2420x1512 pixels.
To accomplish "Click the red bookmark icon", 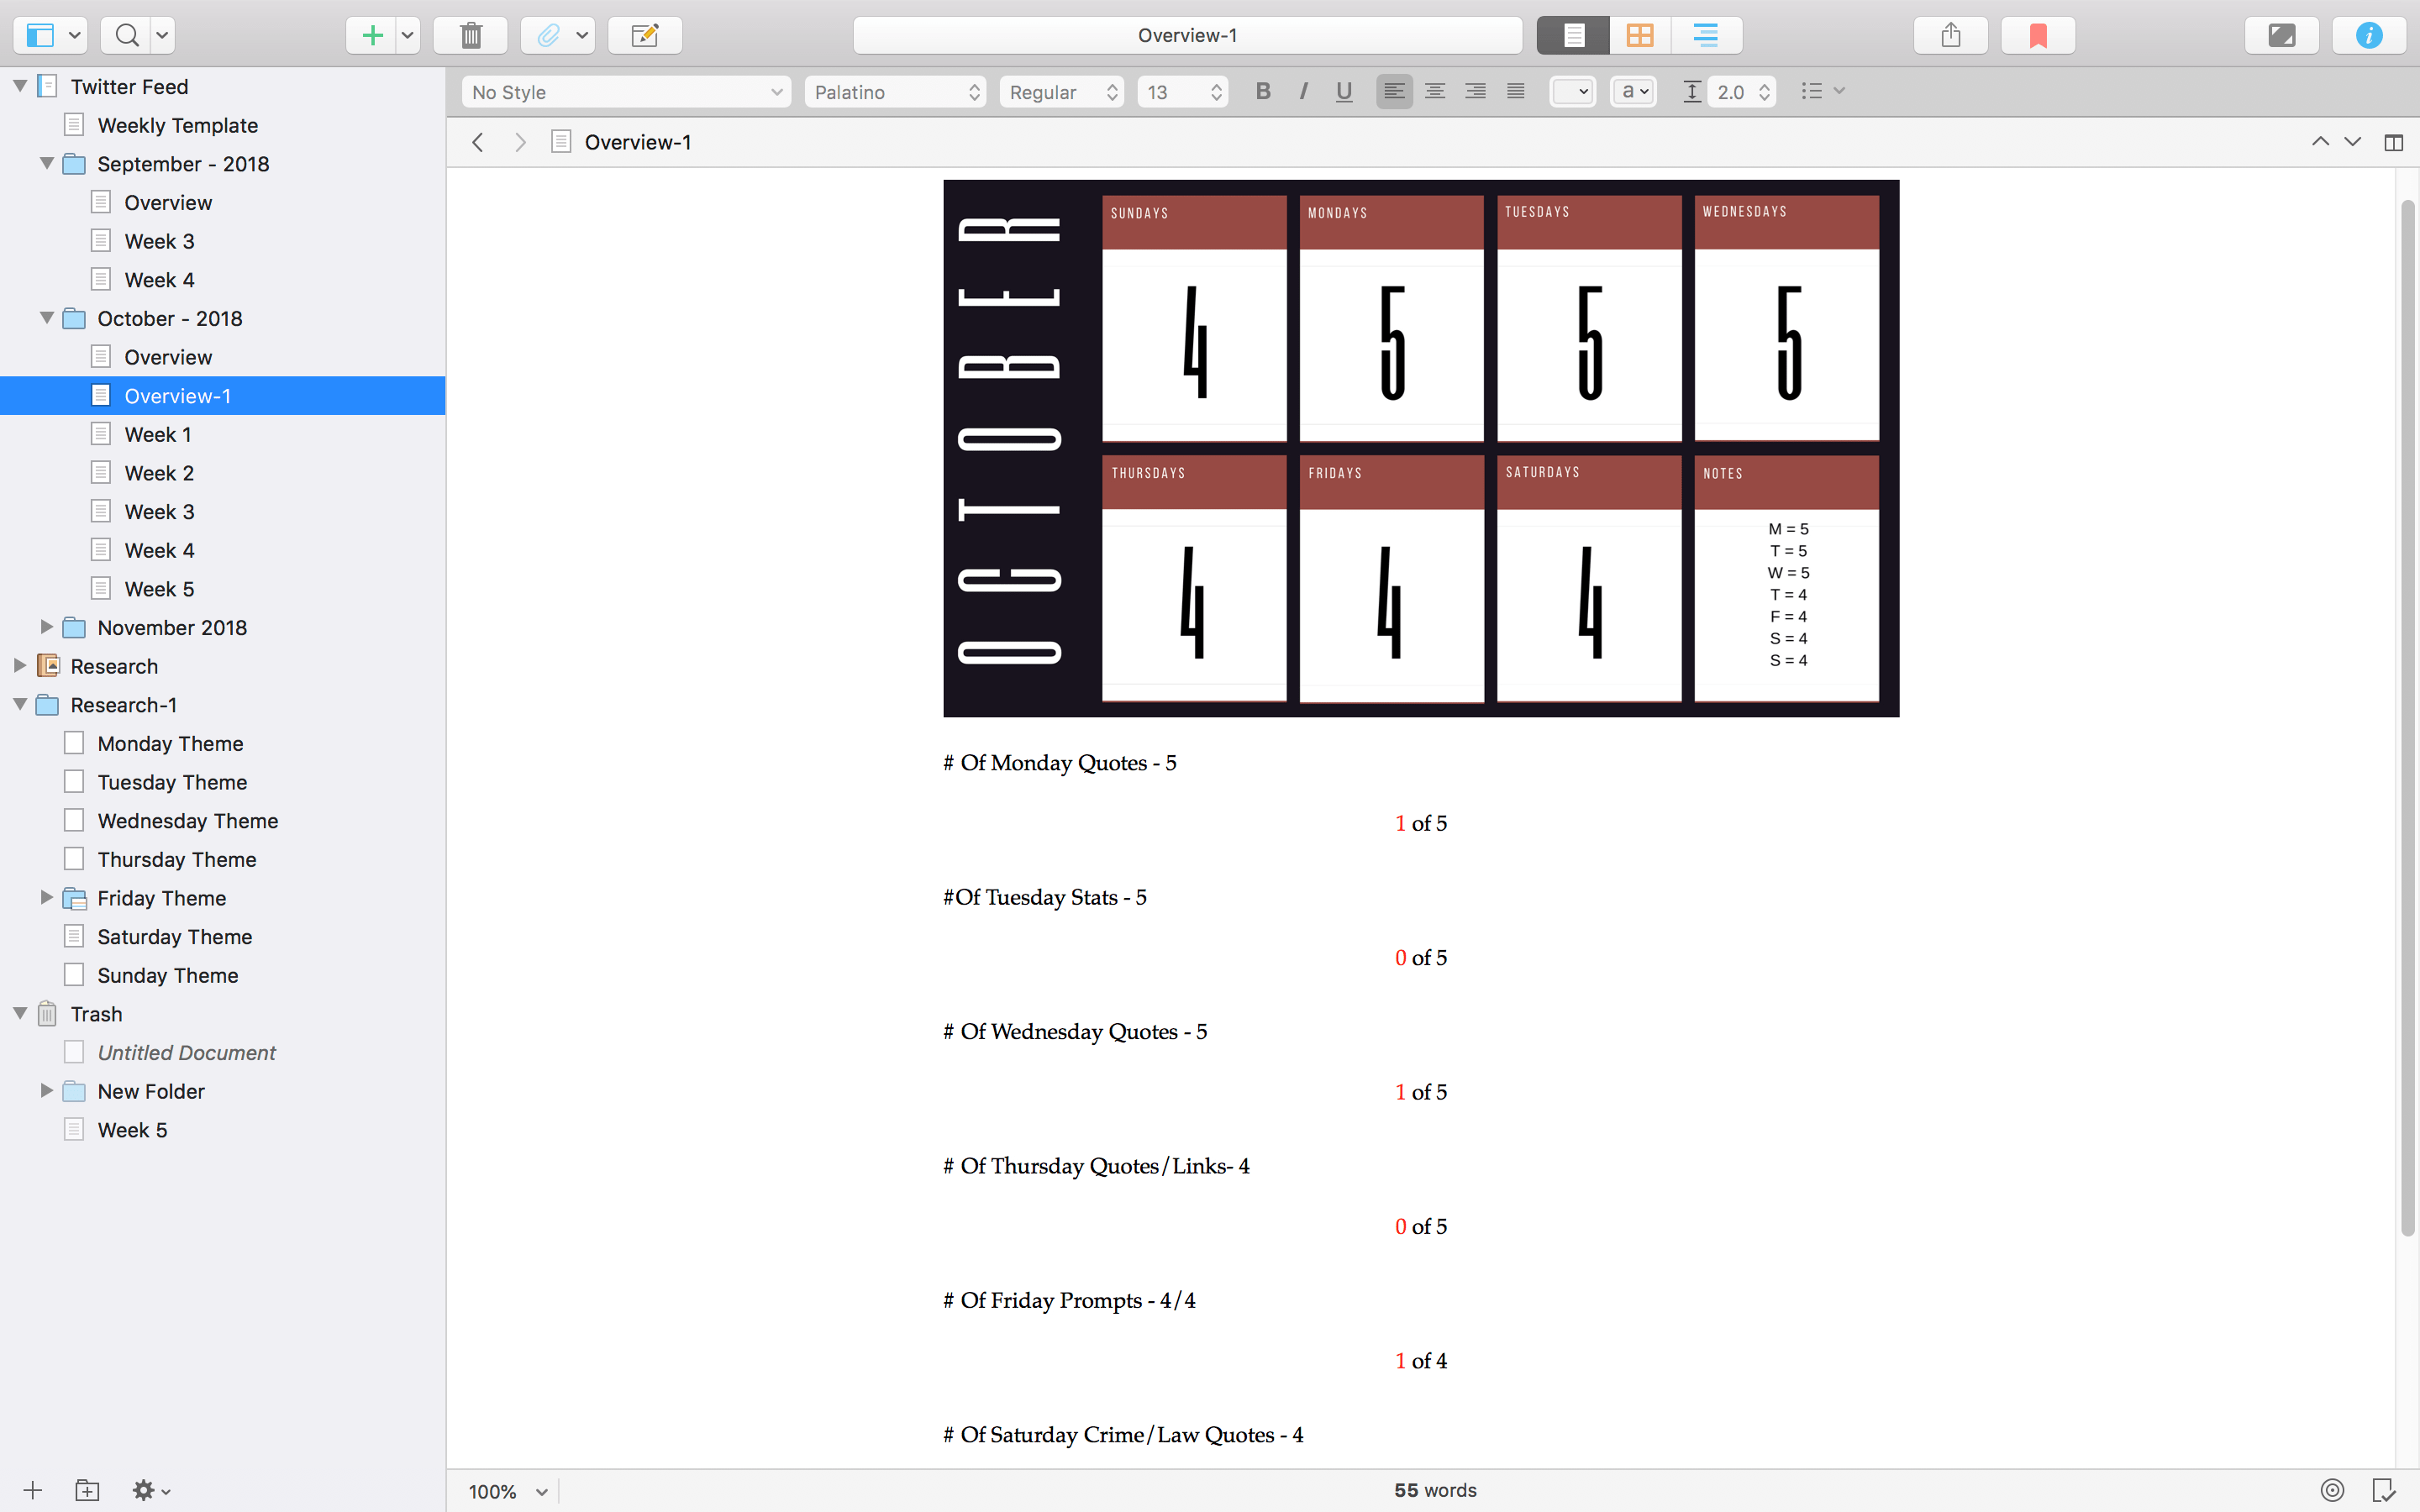I will [2037, 34].
